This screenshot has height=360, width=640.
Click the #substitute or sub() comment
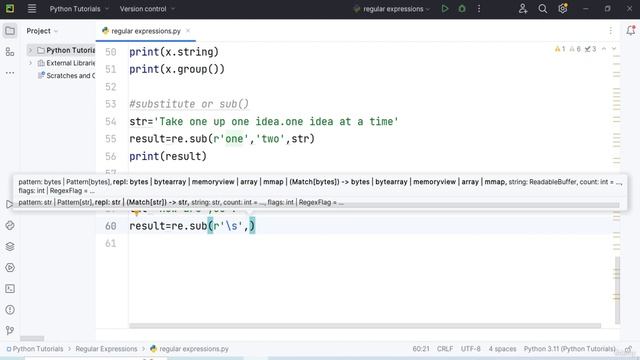tap(189, 104)
